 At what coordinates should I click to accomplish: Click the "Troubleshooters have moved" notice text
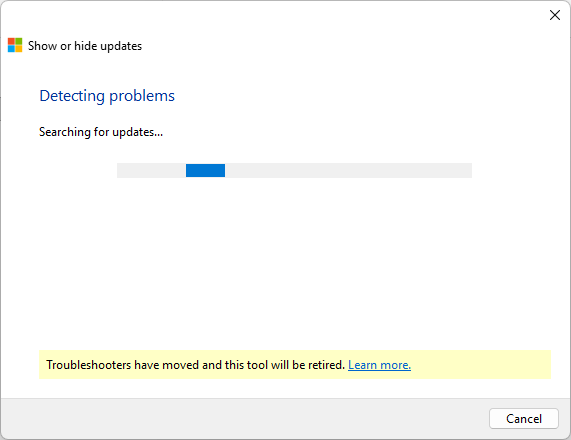tap(196, 365)
